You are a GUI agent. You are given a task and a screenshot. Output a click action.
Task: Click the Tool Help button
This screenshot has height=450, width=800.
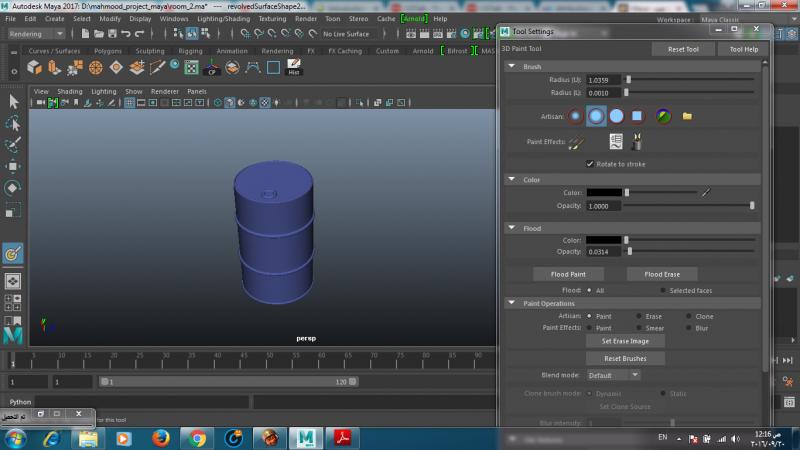coord(743,49)
